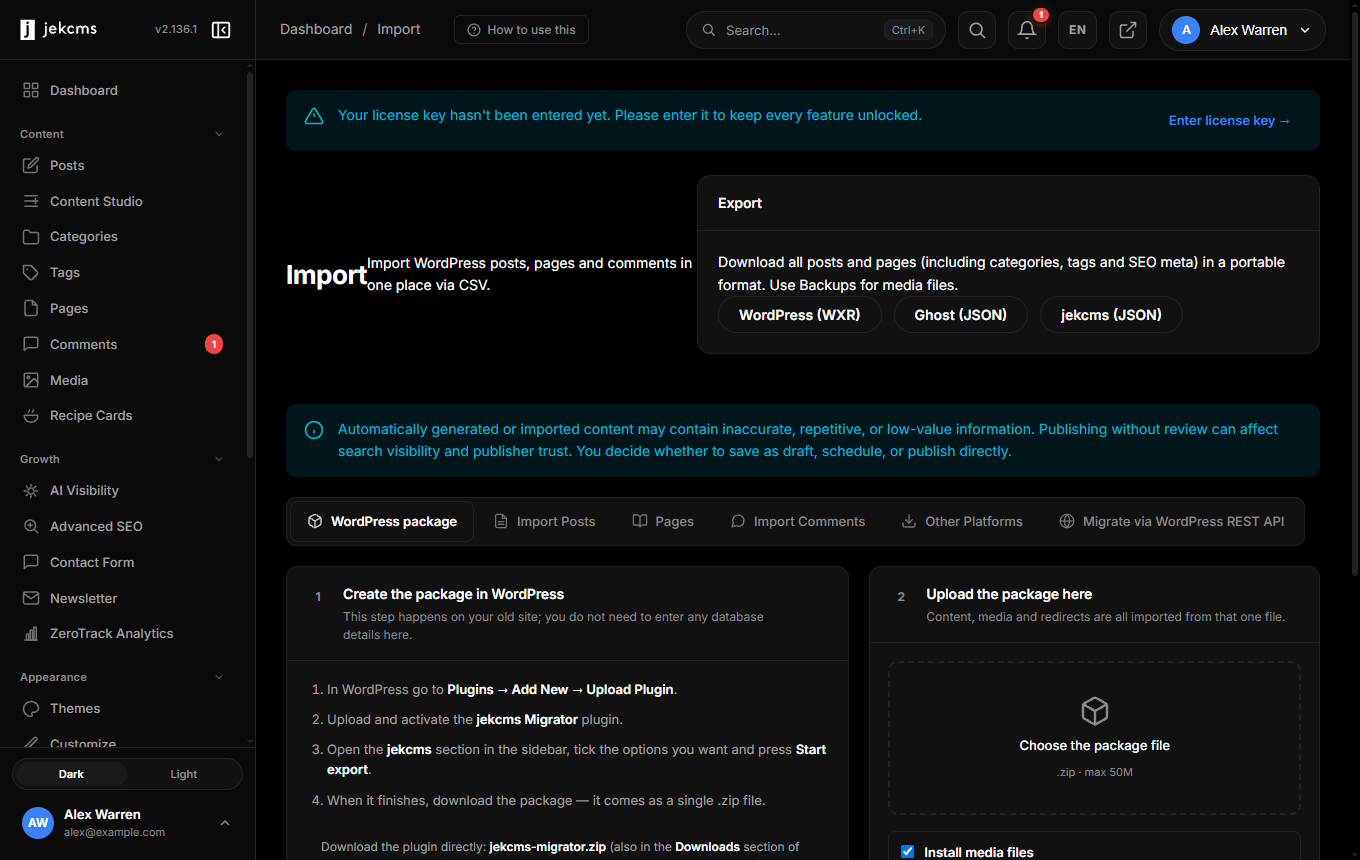
Task: Open Migrate via WordPress REST API tab
Action: [x=1172, y=521]
